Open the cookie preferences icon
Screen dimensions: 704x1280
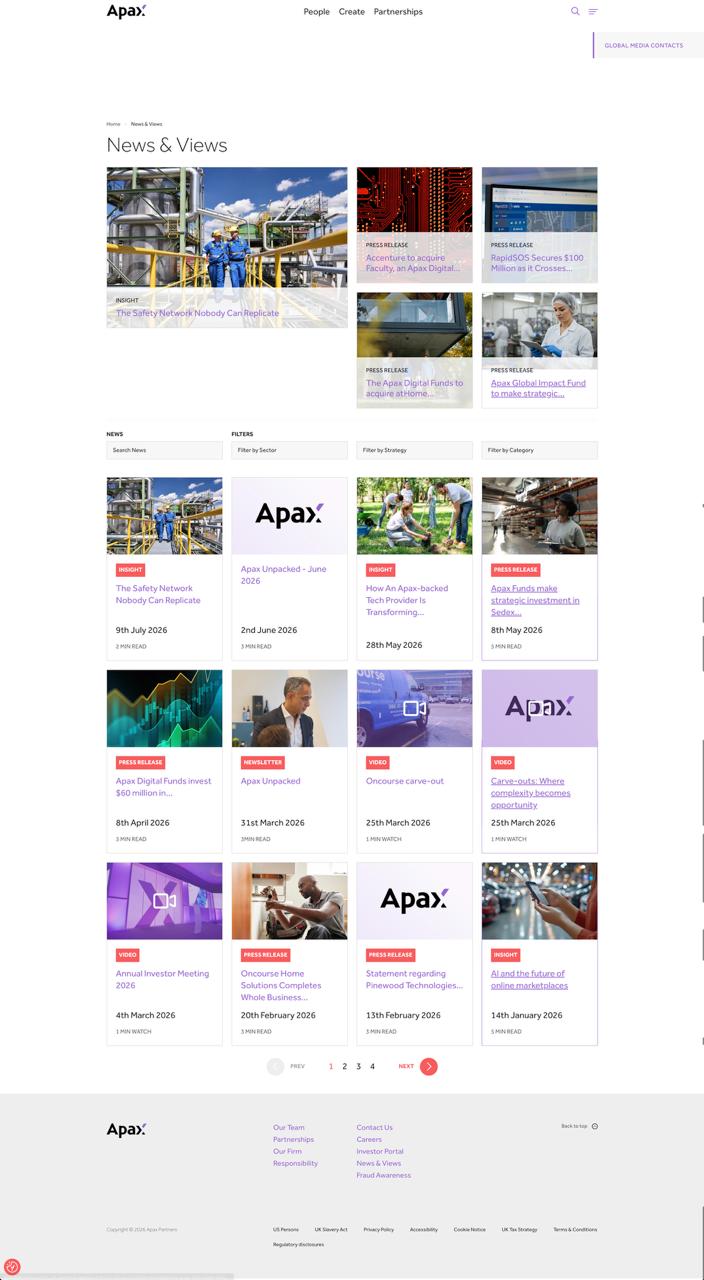[12, 1266]
